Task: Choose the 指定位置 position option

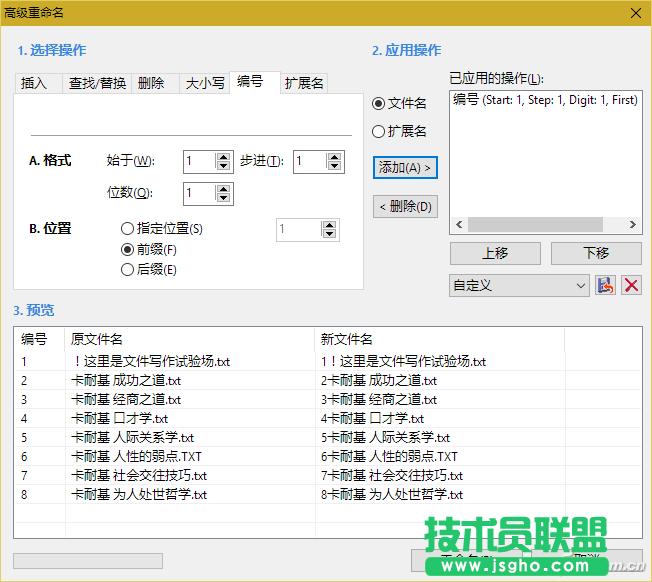Action: click(x=127, y=229)
